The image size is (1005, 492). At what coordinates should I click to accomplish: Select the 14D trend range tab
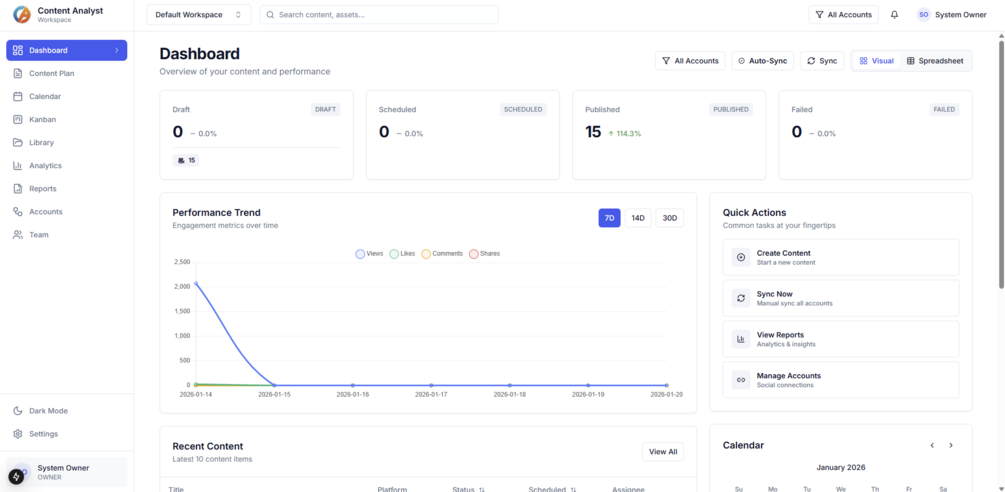coord(638,218)
